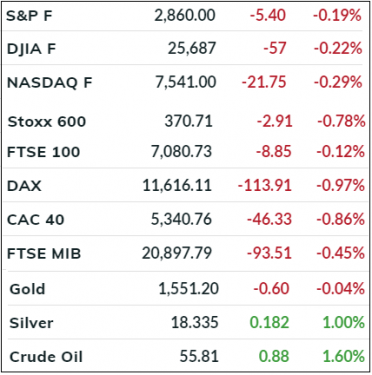Screen dimensions: 372x375
Task: Select the Silver commodity row
Action: [x=186, y=323]
